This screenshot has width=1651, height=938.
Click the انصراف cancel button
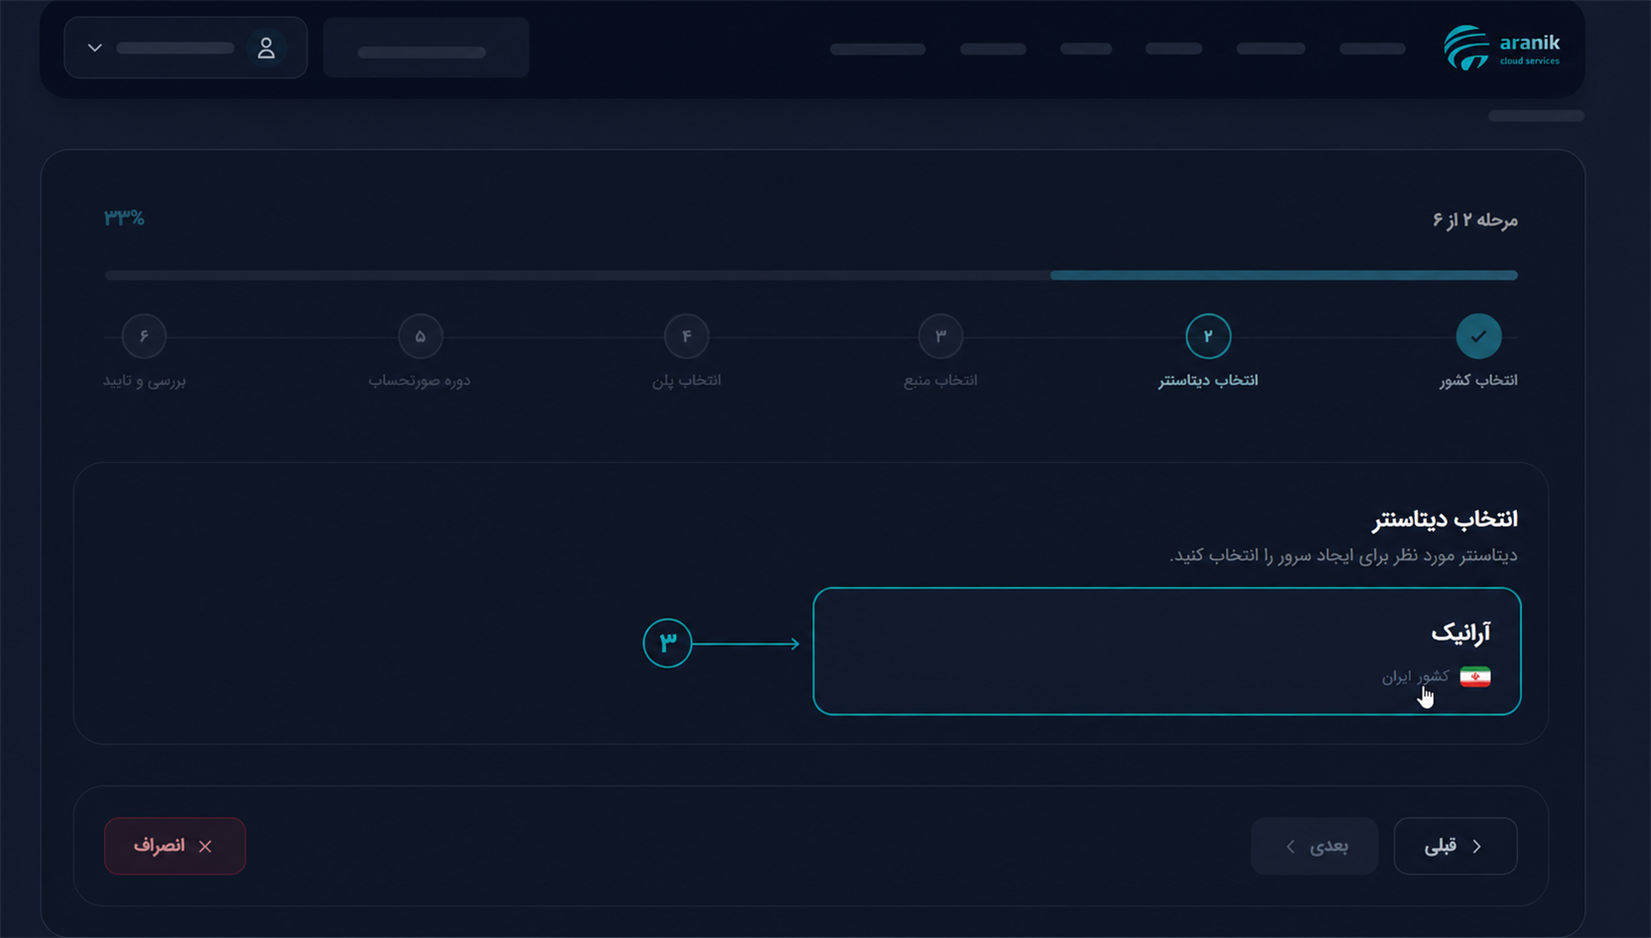[175, 846]
